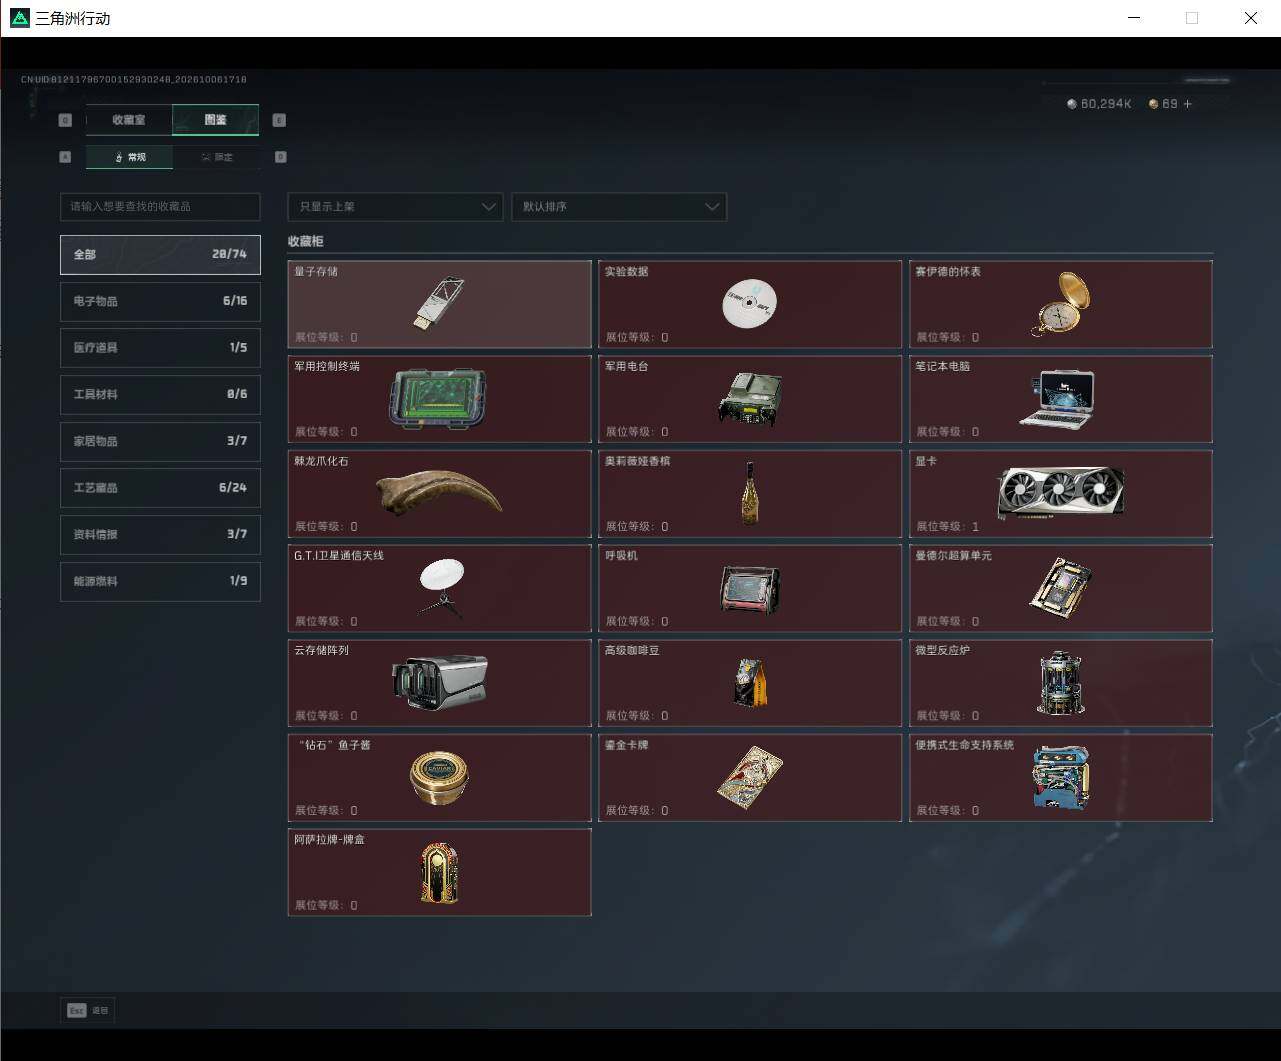Click the Esc 返回 back button
The image size is (1281, 1061).
pyautogui.click(x=87, y=1011)
